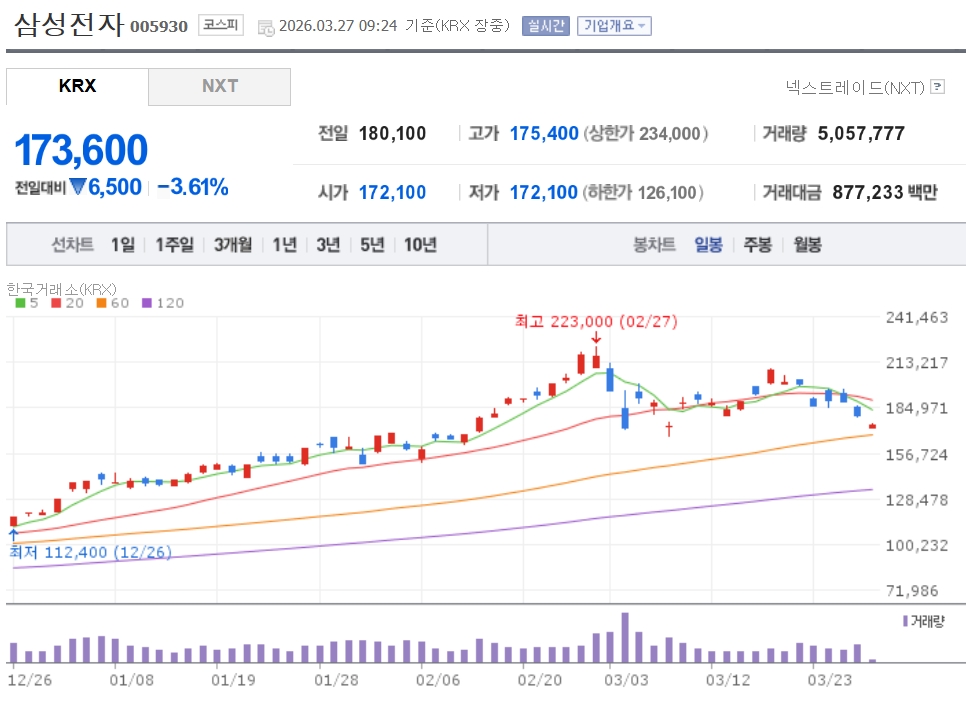Click the orange 60-day moving average legend swatch
Viewport: 966px width, 708px height.
click(x=101, y=303)
